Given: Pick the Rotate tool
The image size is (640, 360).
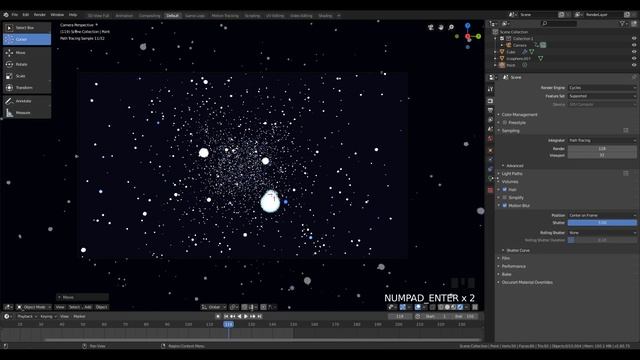Looking at the screenshot, I should coord(27,64).
